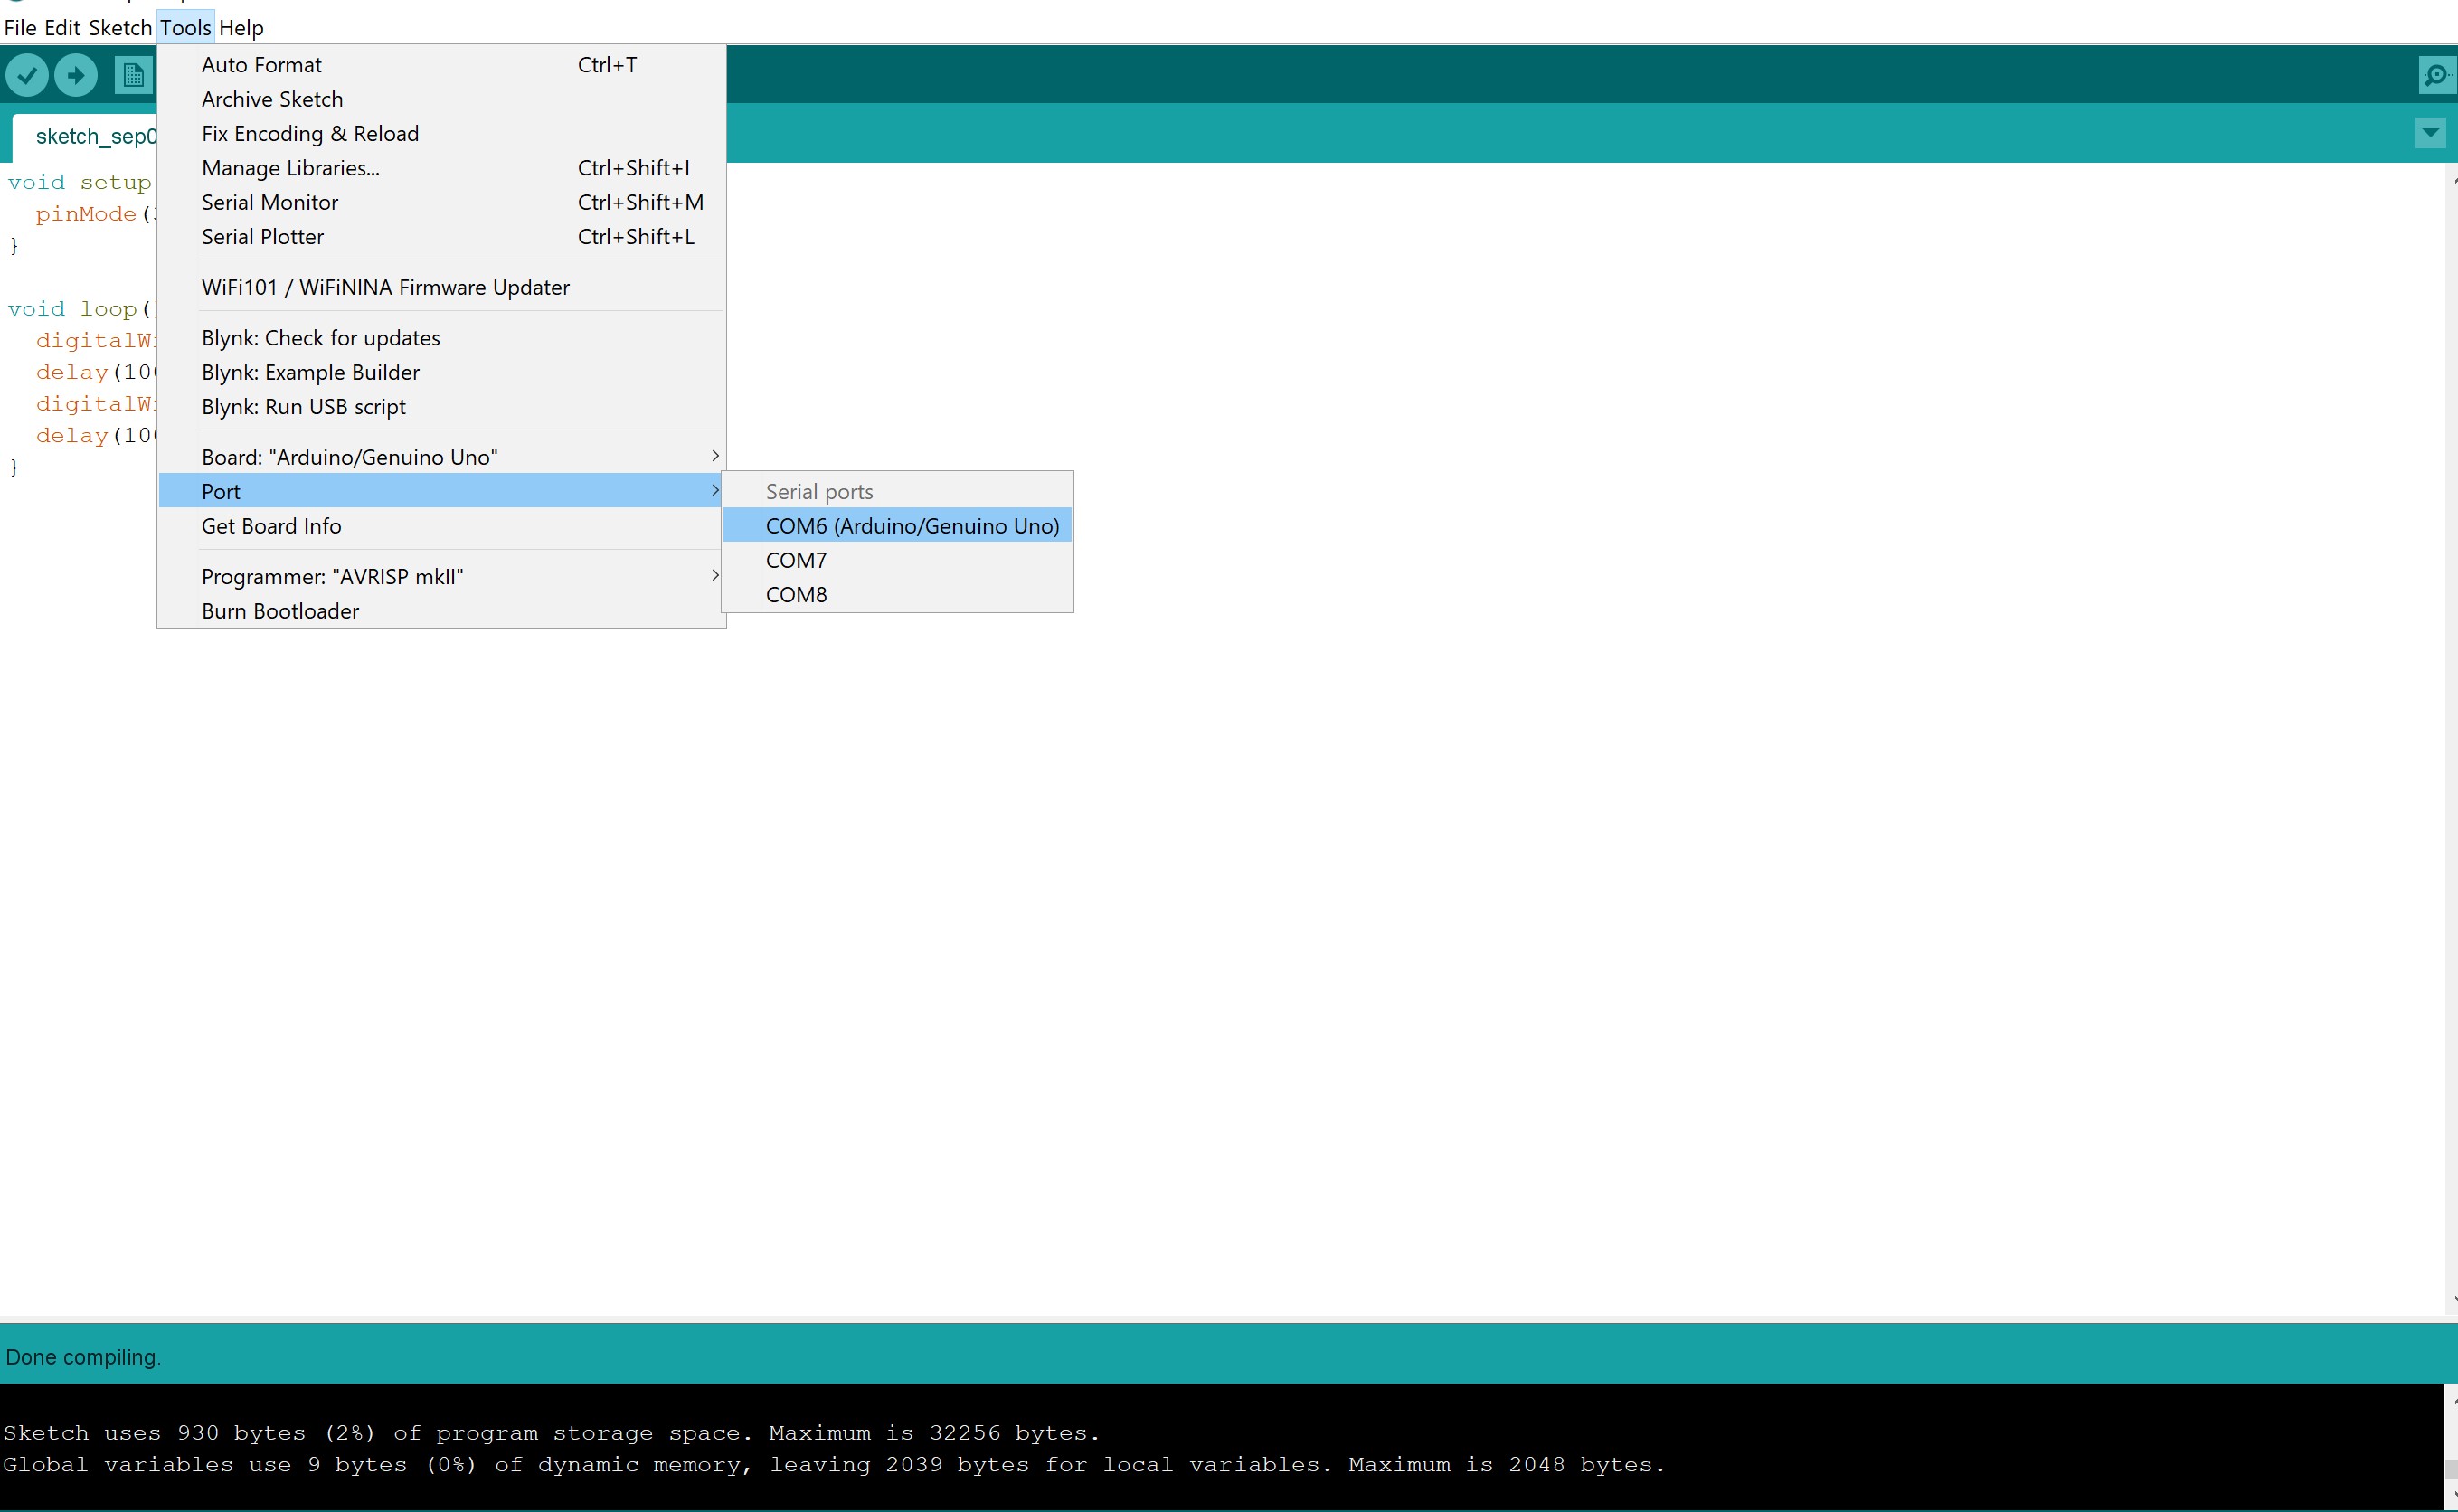The height and width of the screenshot is (1512, 2458).
Task: Click the 'void setup' code line
Action: point(80,183)
